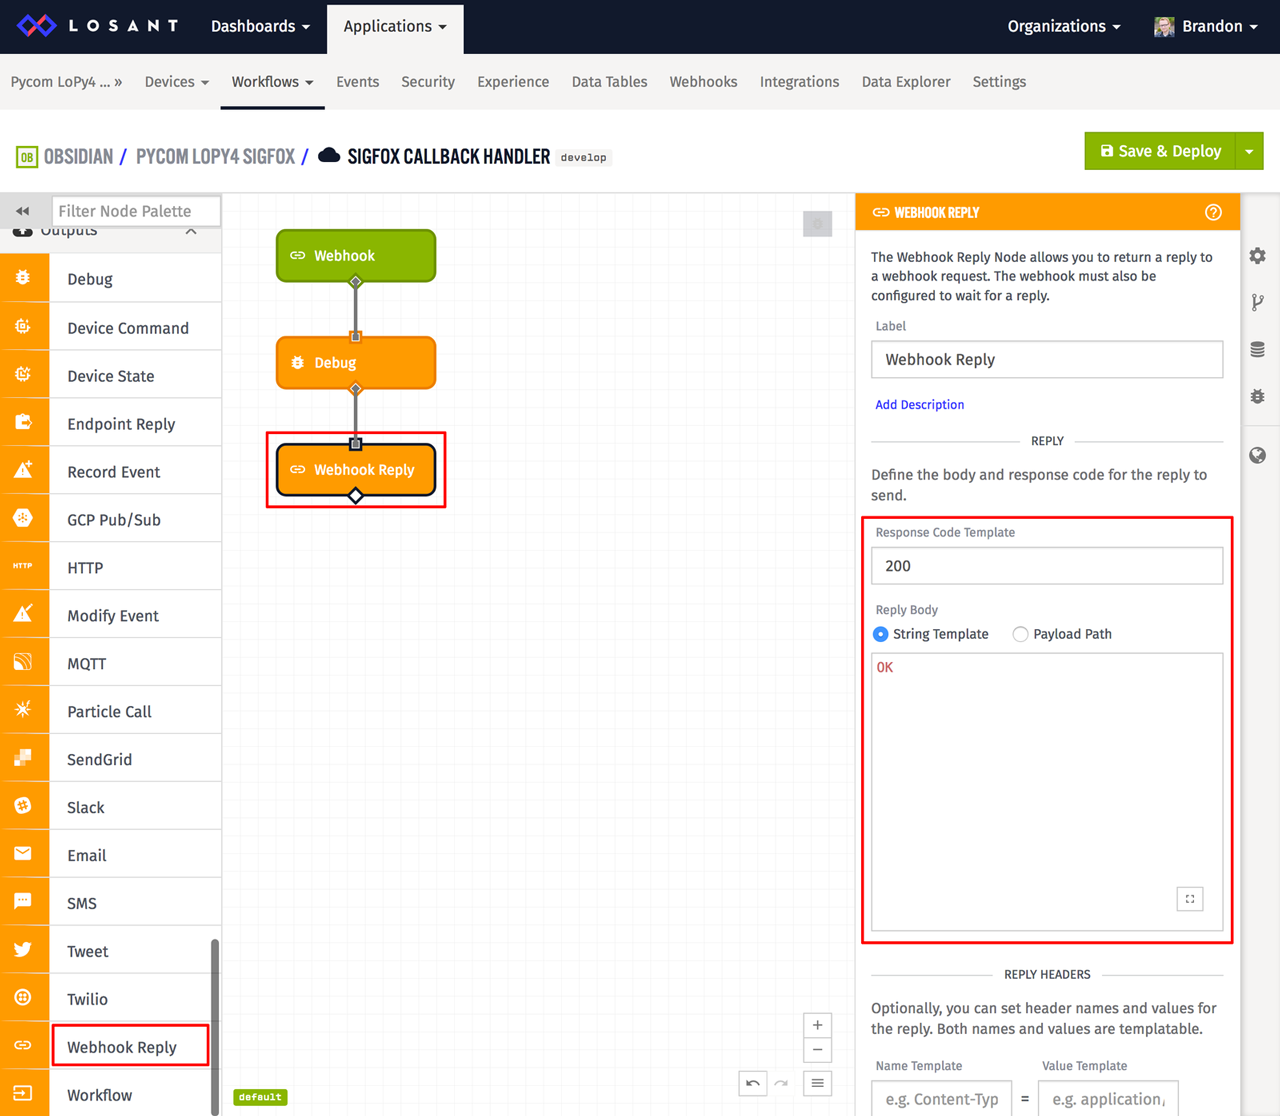Zoom out on the workflow canvas
Screen dimensions: 1280x1116
point(818,1050)
